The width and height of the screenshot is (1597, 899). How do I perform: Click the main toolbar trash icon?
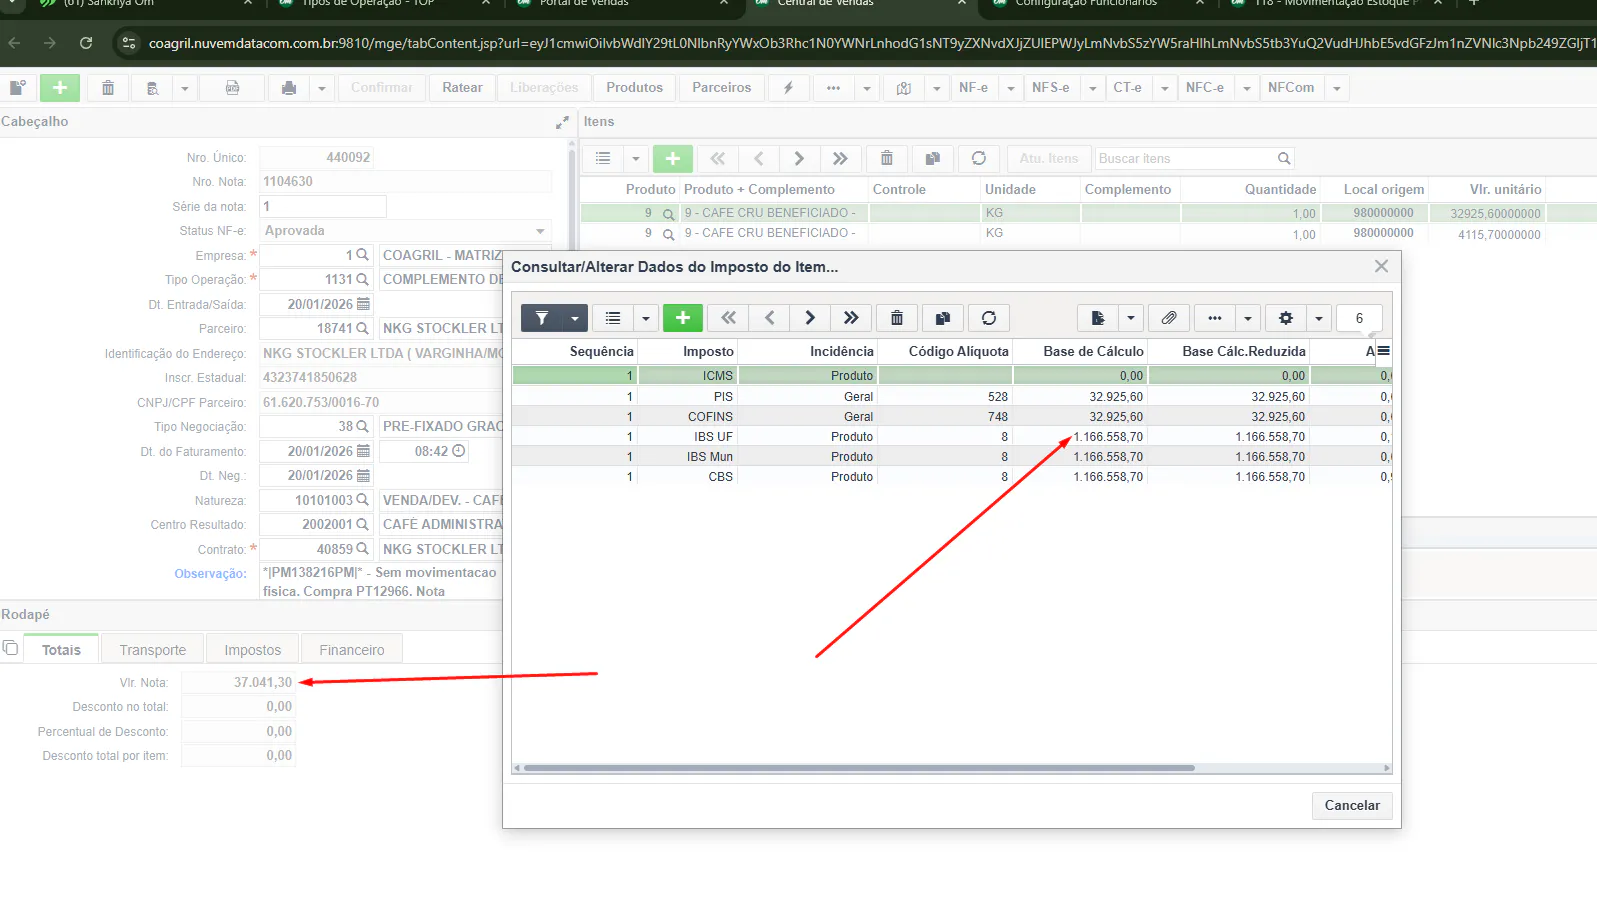(108, 88)
